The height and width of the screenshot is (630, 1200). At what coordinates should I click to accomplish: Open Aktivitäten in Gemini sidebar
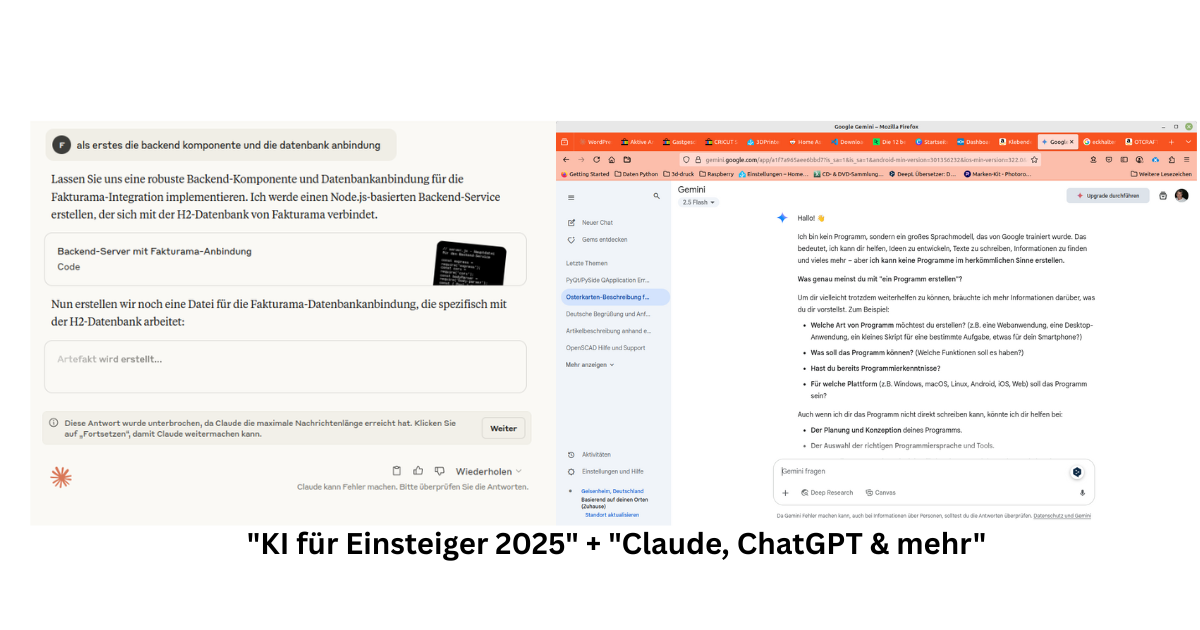coord(590,454)
